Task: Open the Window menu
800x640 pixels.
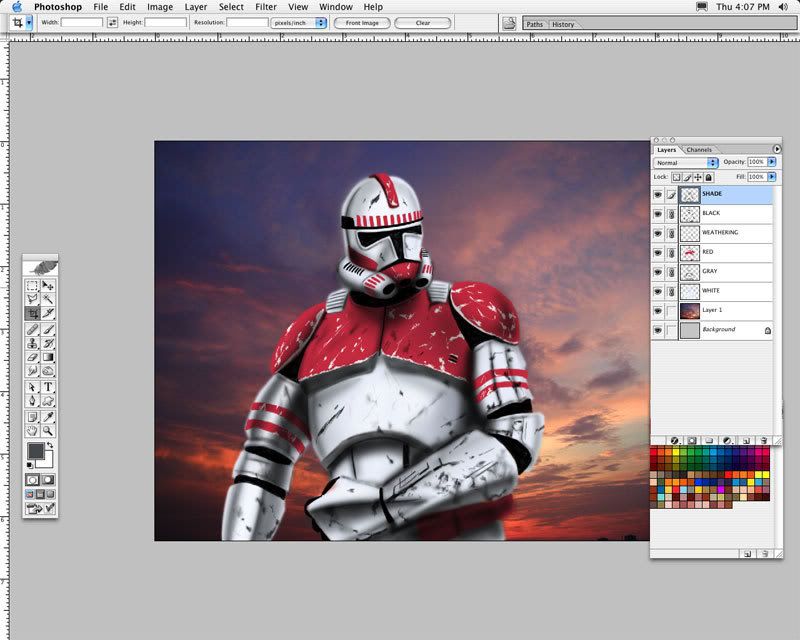Action: tap(336, 7)
